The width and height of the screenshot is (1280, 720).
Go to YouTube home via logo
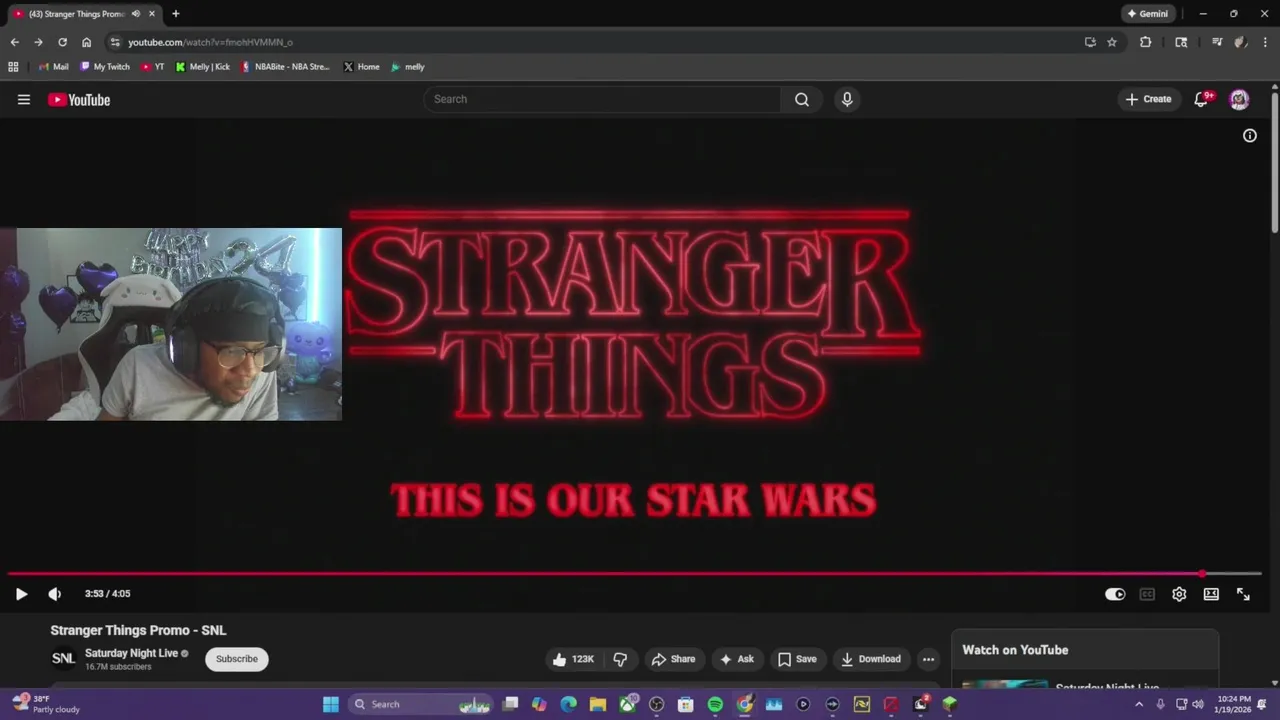[79, 99]
